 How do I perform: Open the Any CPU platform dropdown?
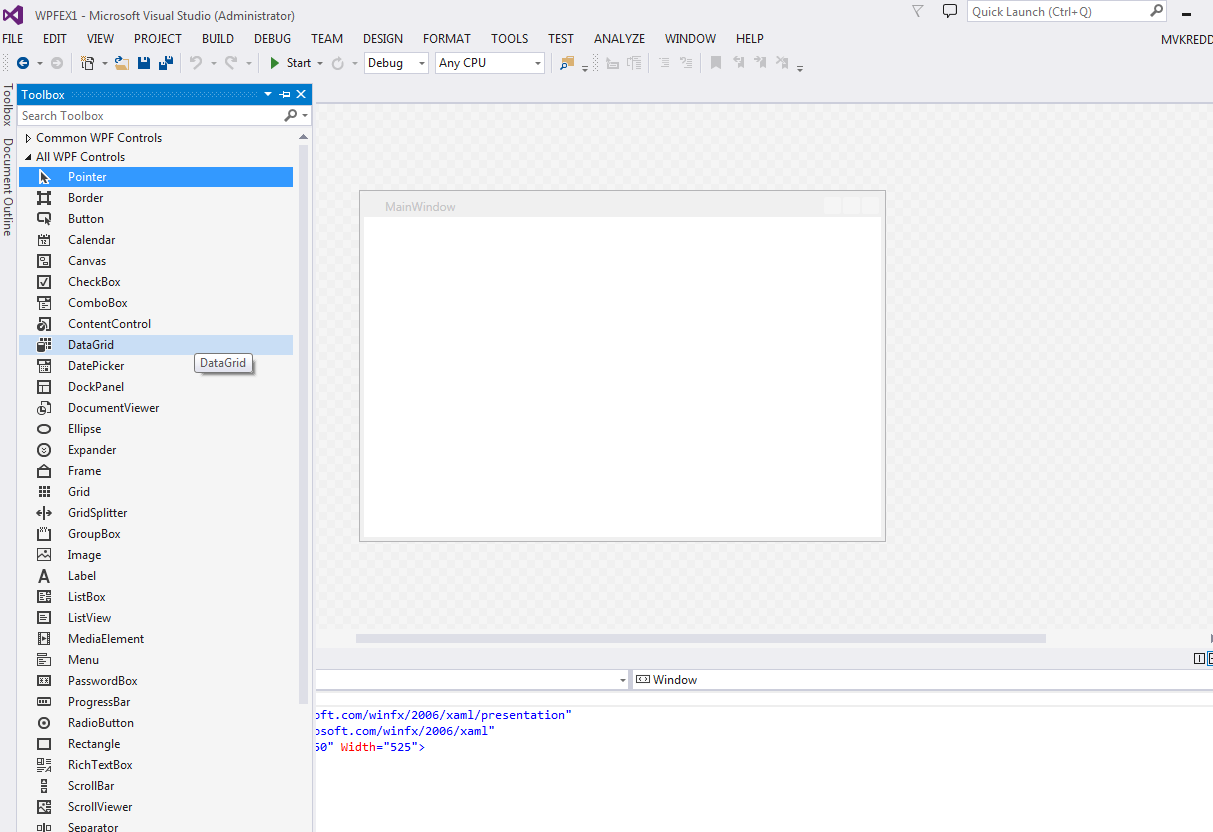click(x=537, y=62)
